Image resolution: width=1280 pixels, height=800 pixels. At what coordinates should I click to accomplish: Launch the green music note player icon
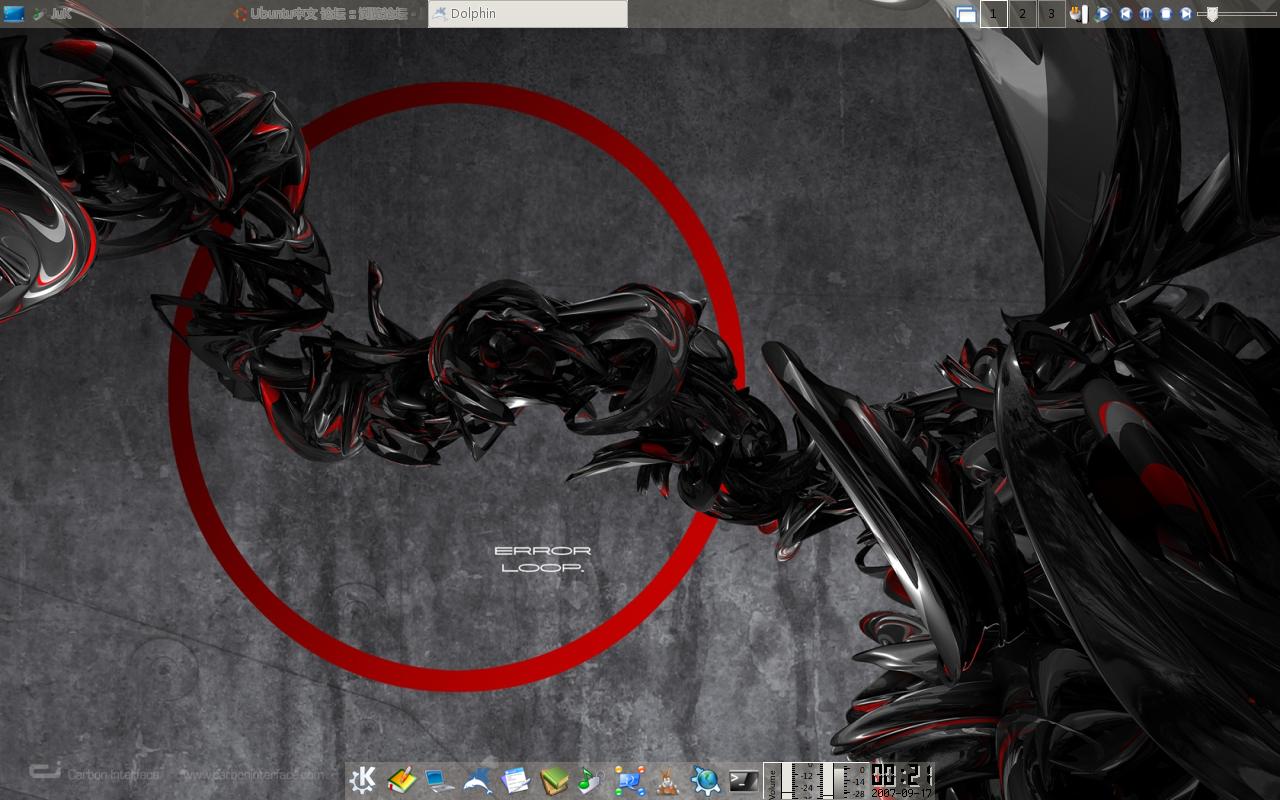(x=590, y=780)
